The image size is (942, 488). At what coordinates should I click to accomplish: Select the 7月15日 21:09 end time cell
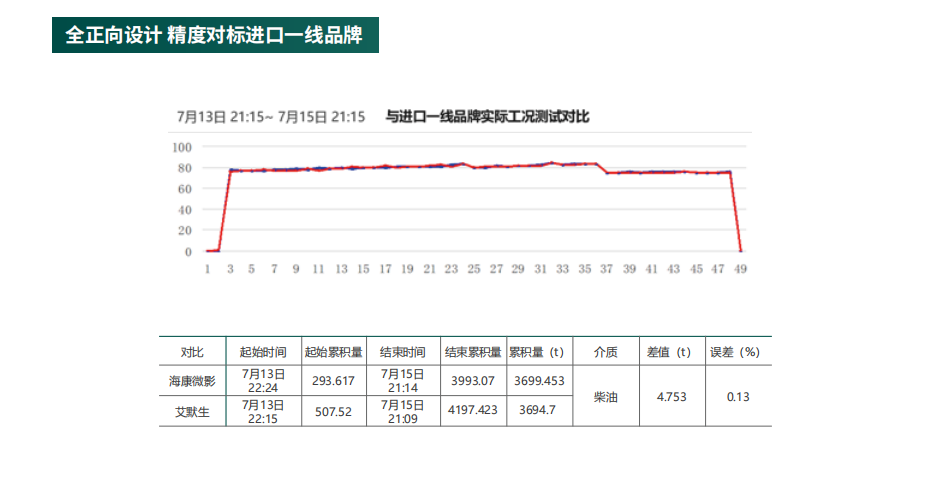click(x=403, y=411)
